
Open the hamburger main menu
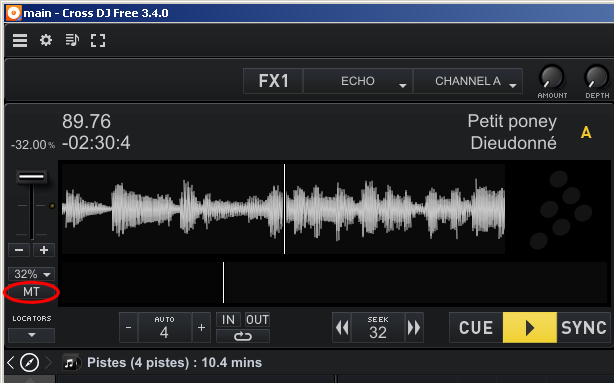[20, 40]
